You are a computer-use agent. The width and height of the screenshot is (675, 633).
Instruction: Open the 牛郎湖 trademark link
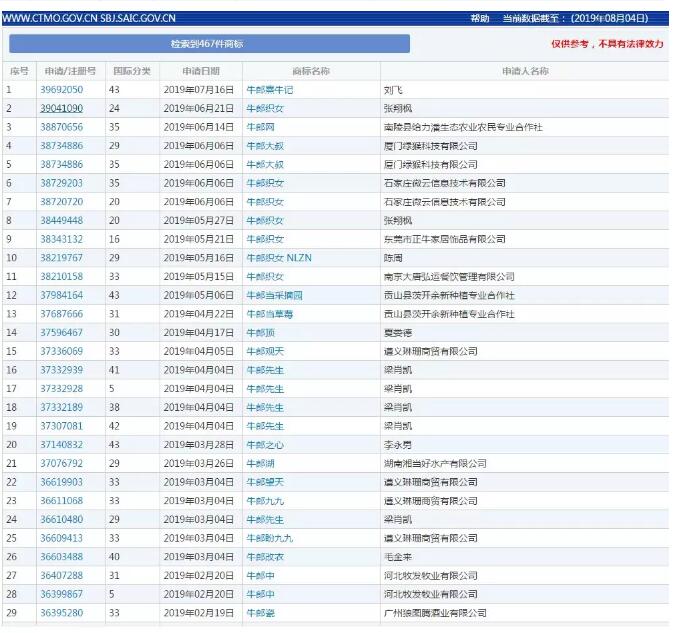tap(260, 463)
